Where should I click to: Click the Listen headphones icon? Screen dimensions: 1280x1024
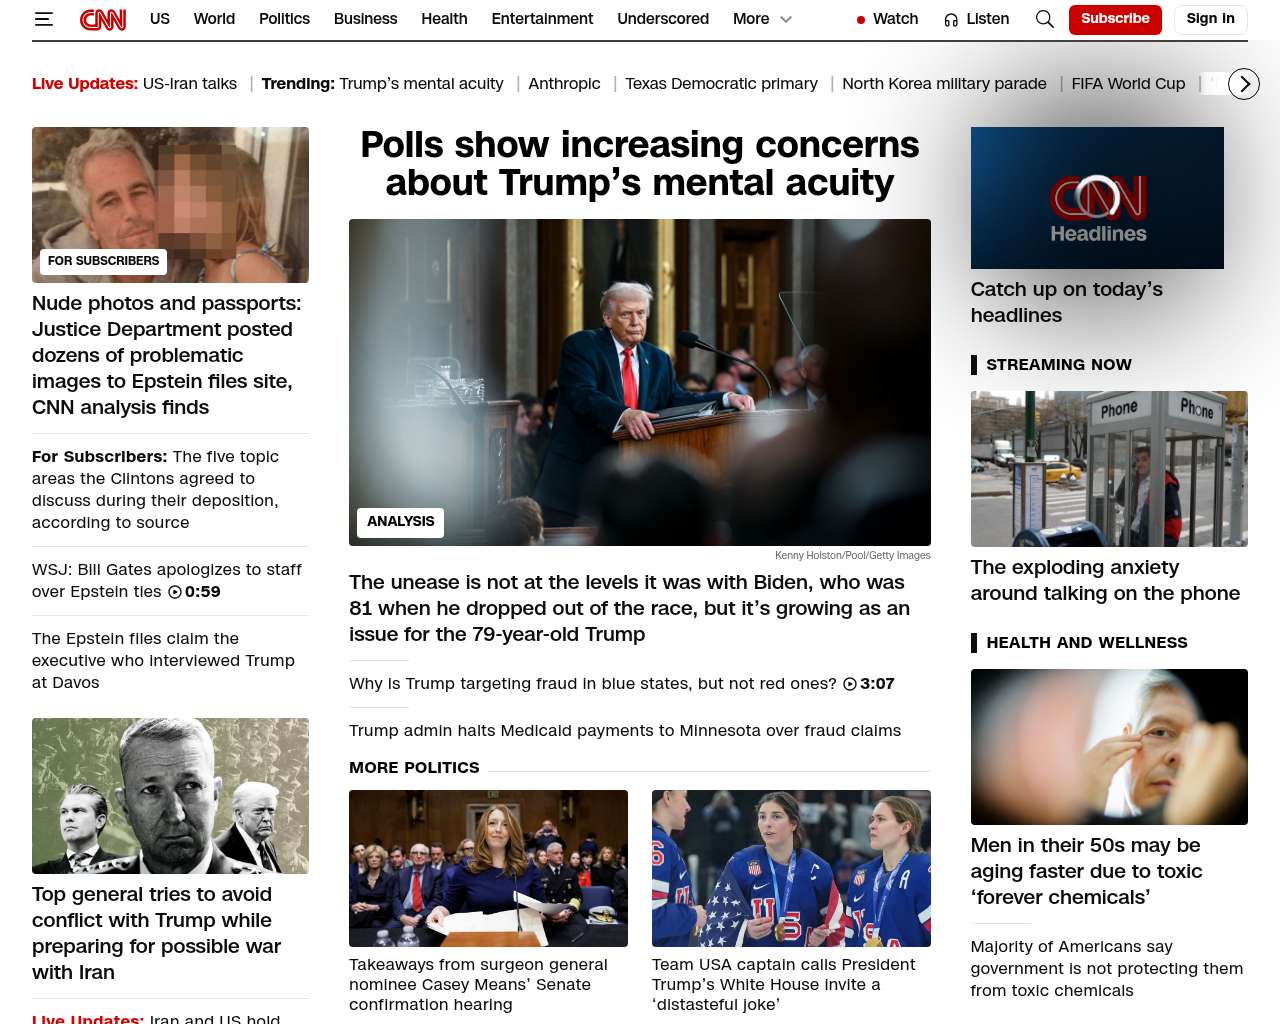point(951,20)
